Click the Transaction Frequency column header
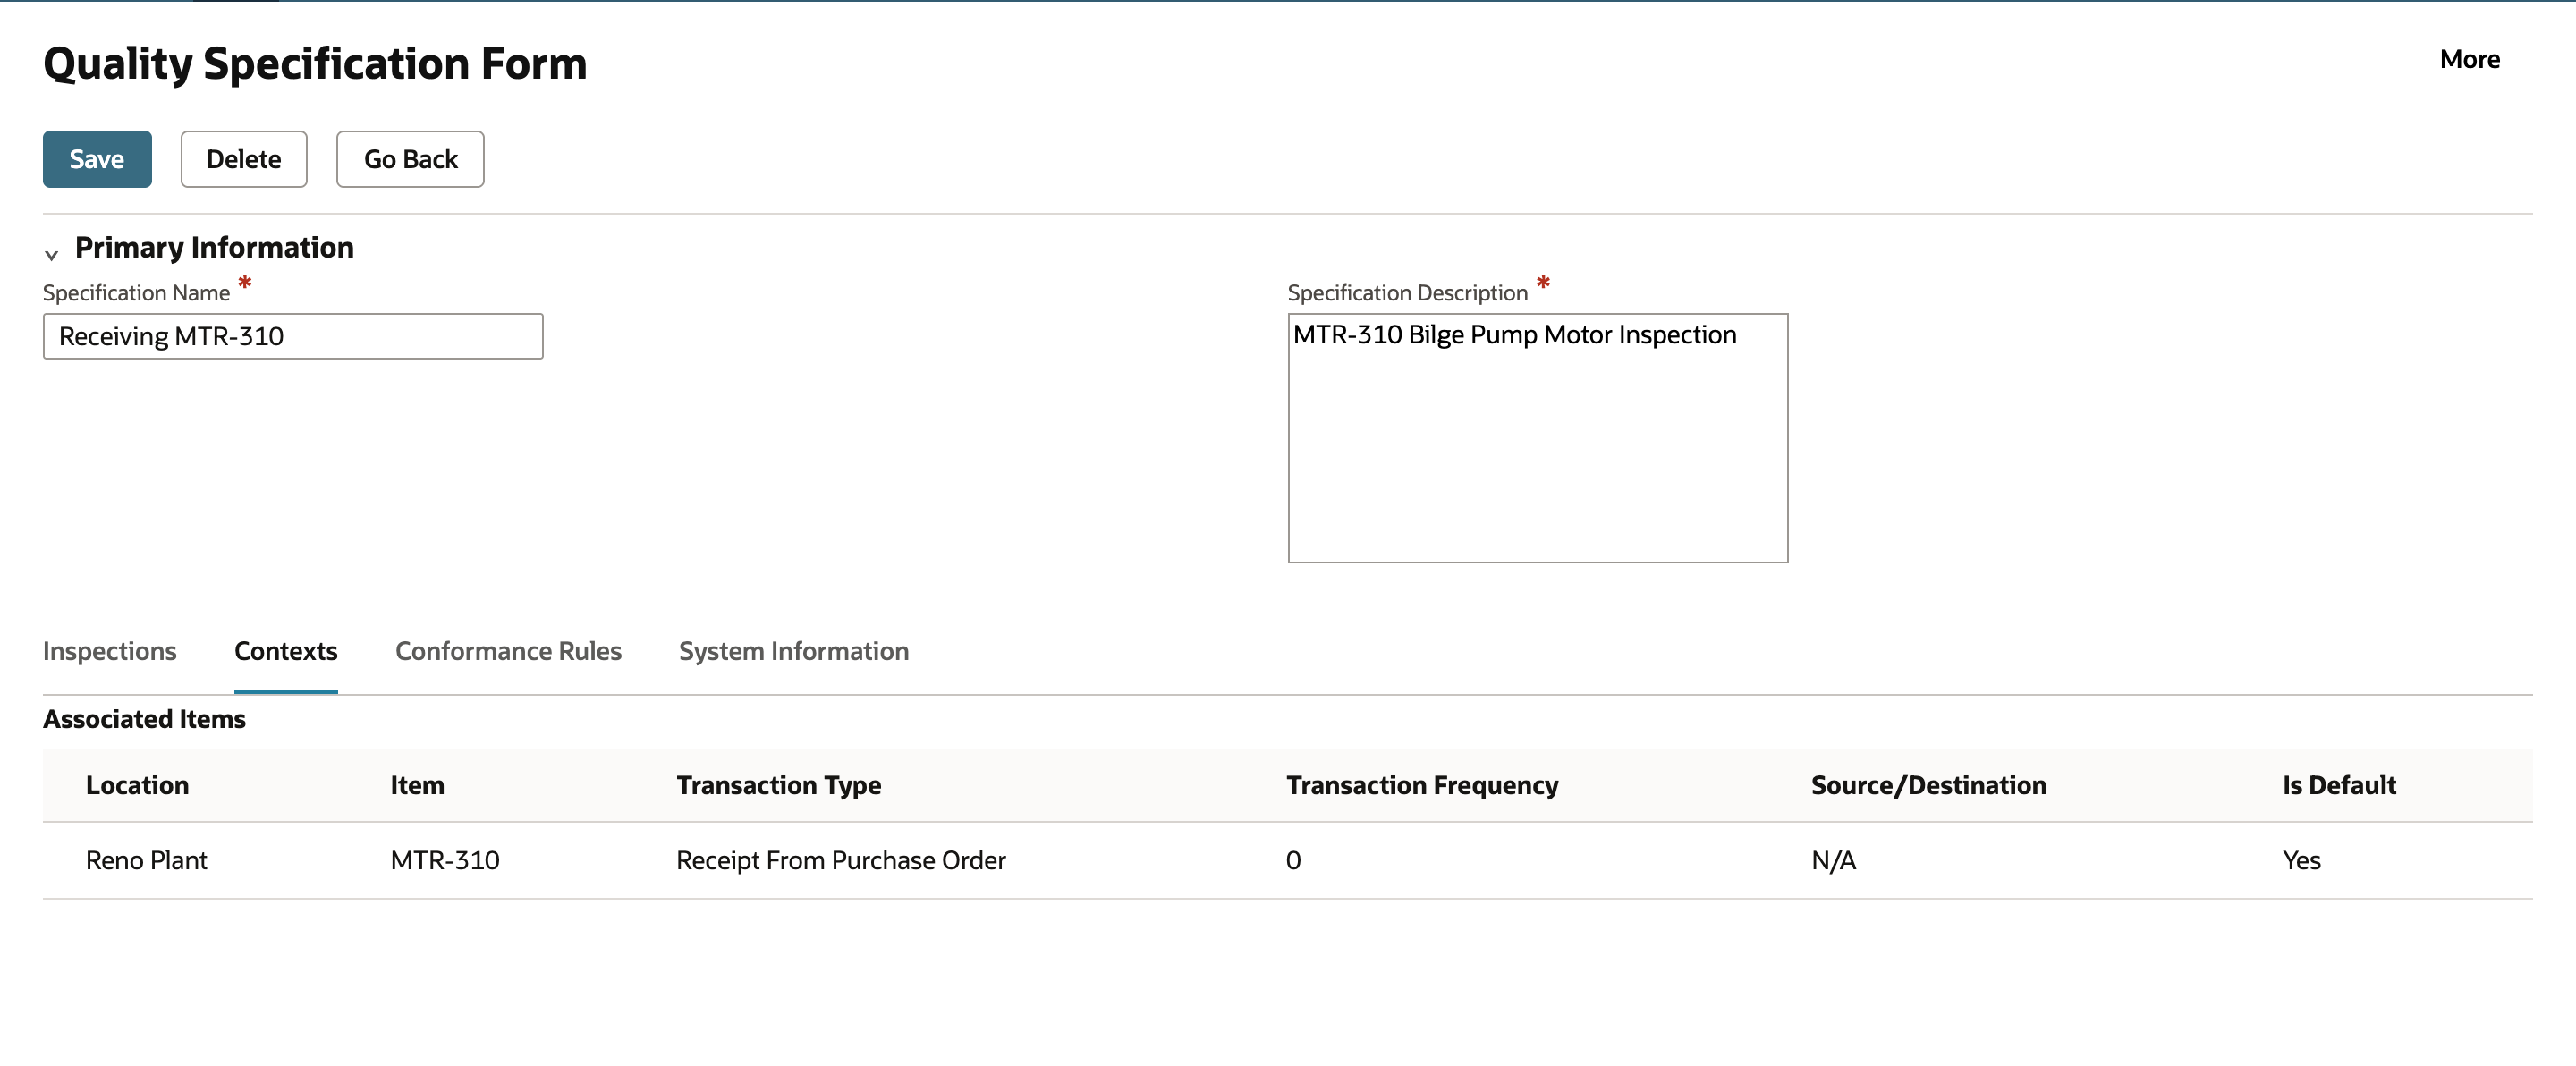The width and height of the screenshot is (2576, 1066). 1422,785
